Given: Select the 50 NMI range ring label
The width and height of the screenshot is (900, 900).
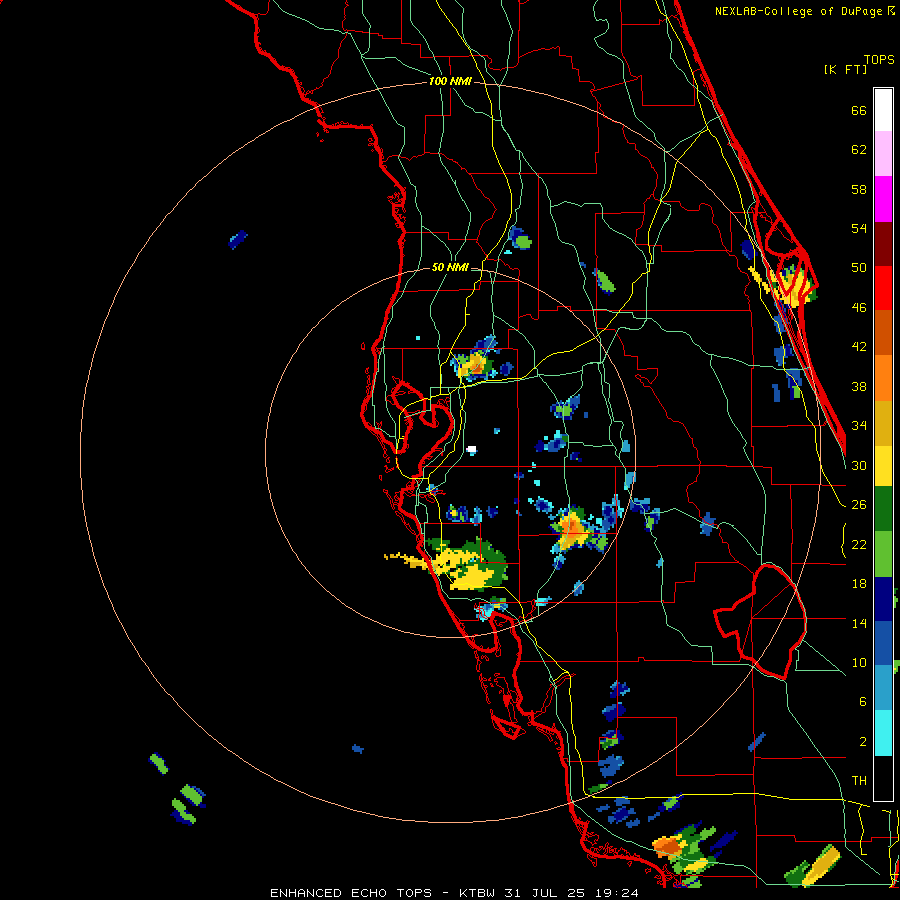Looking at the screenshot, I should [450, 267].
